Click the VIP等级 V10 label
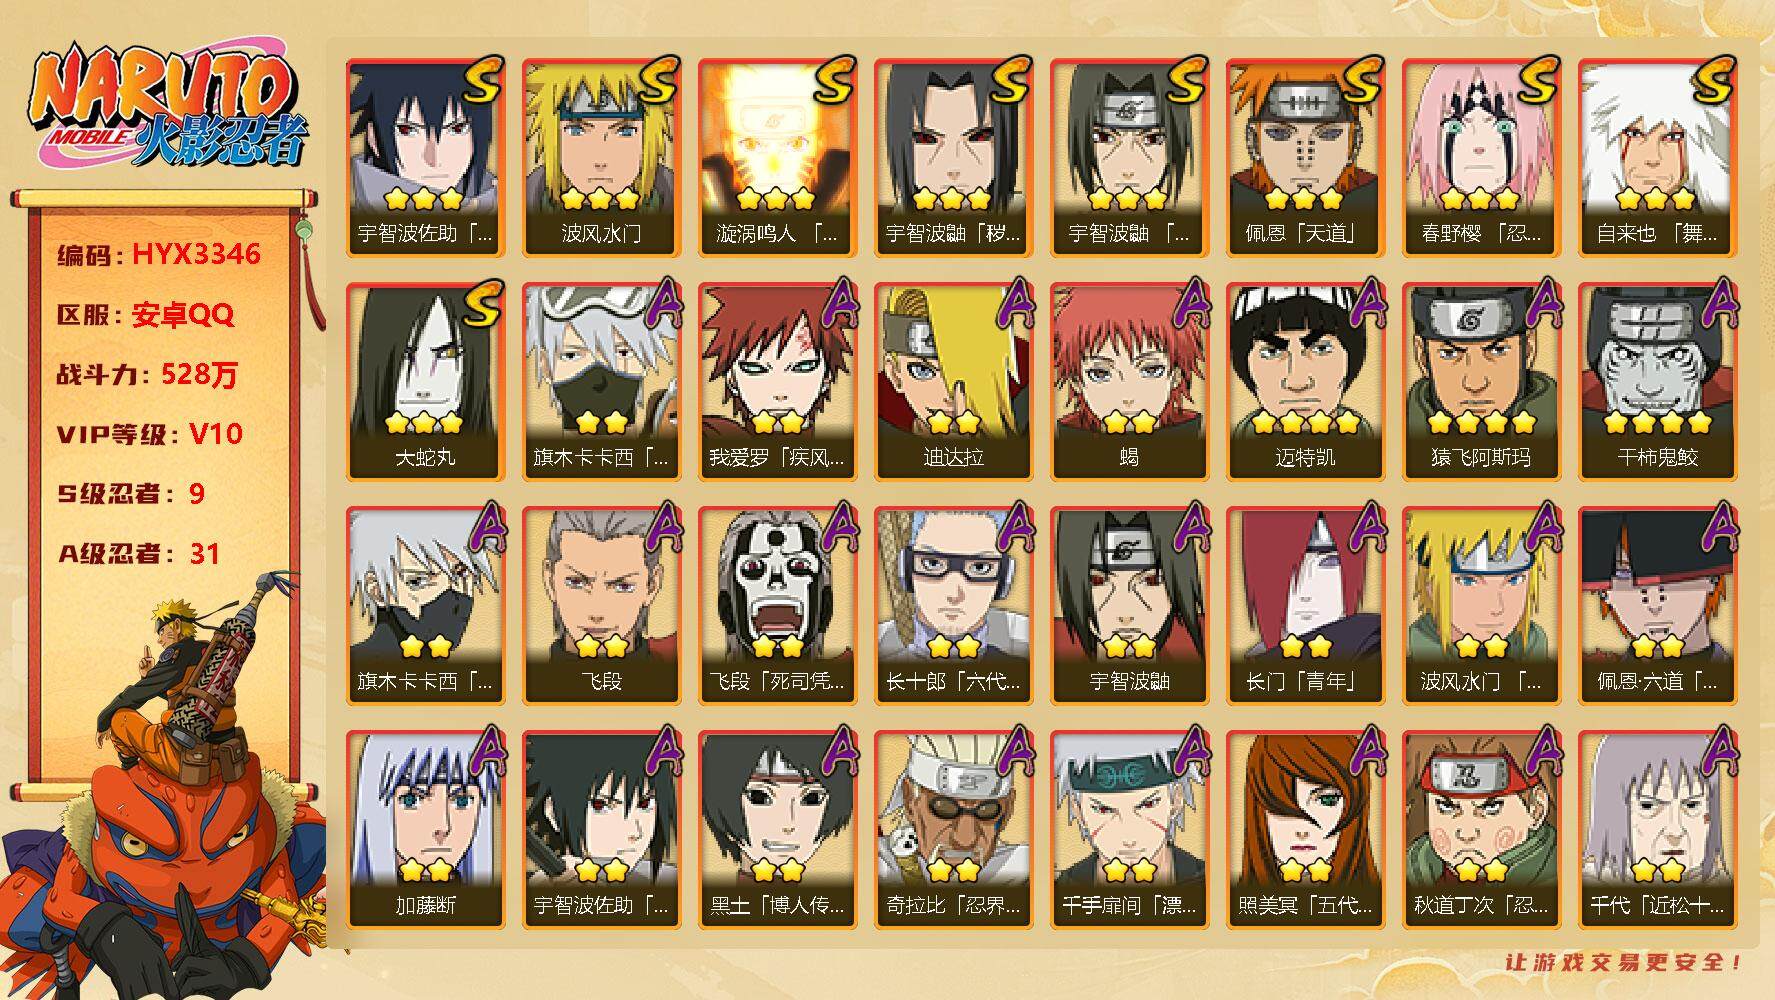The width and height of the screenshot is (1775, 1000). point(149,434)
